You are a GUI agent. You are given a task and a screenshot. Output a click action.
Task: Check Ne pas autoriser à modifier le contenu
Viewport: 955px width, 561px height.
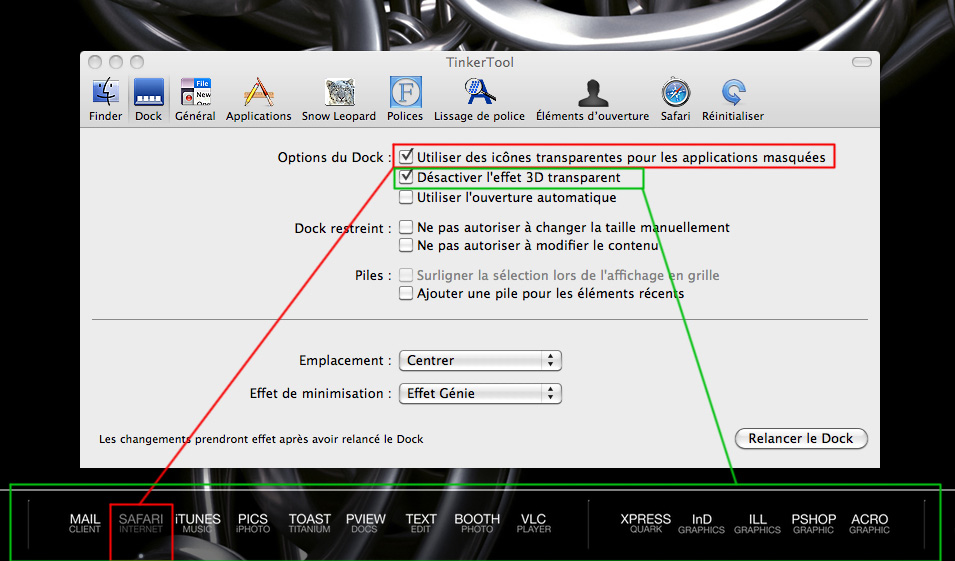[x=406, y=245]
